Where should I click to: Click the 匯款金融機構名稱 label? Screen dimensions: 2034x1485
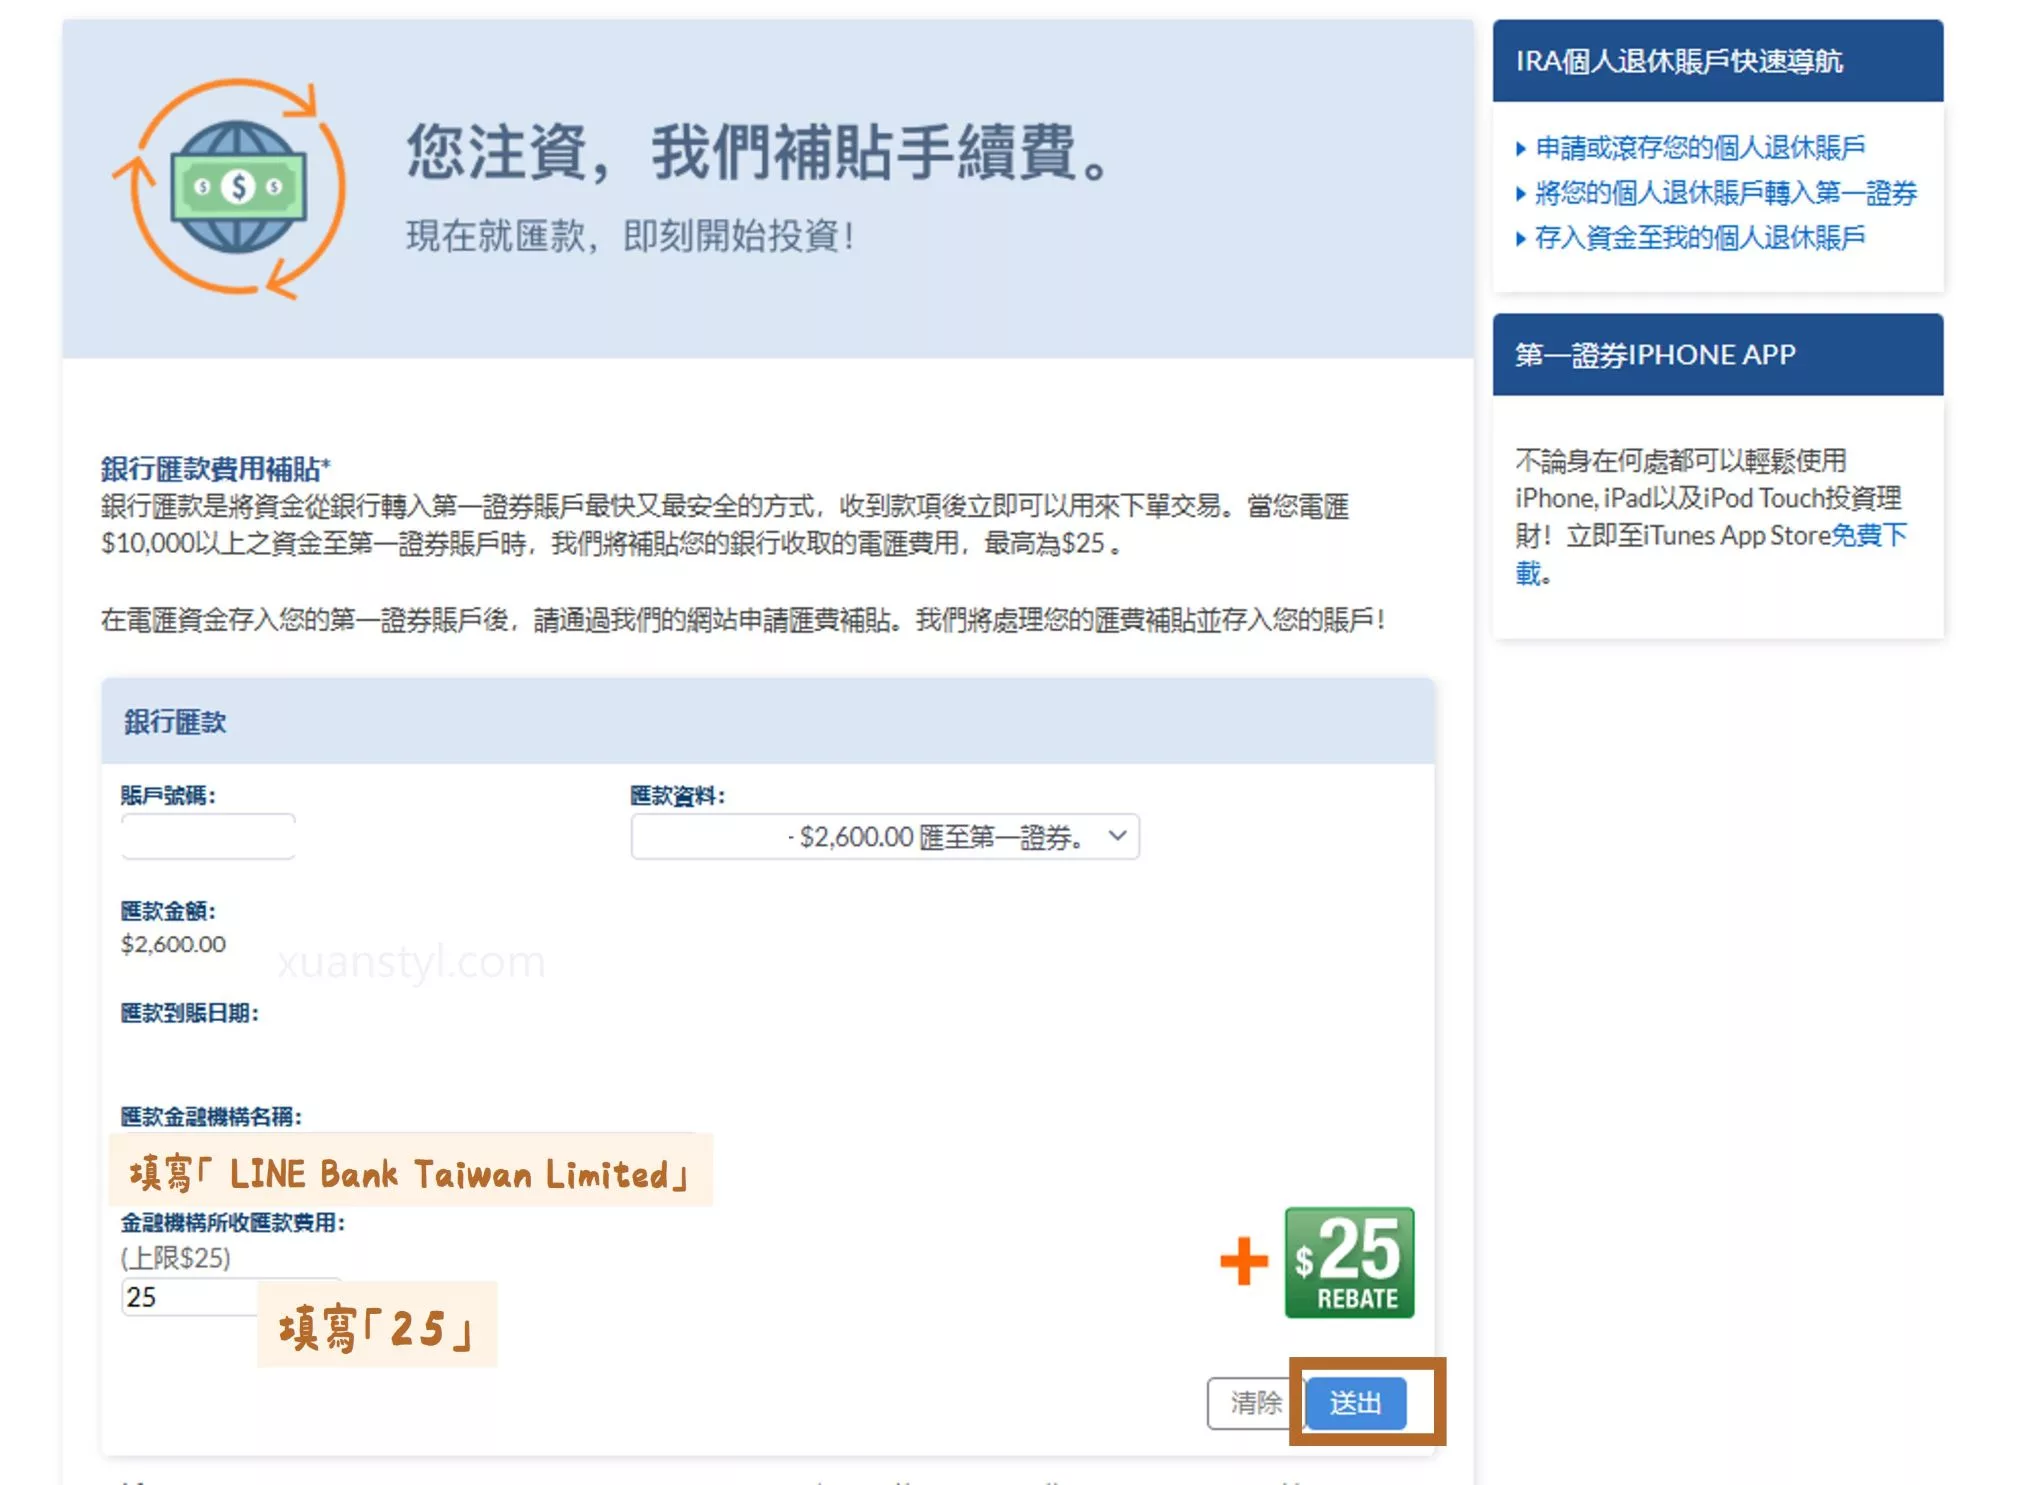click(211, 1116)
